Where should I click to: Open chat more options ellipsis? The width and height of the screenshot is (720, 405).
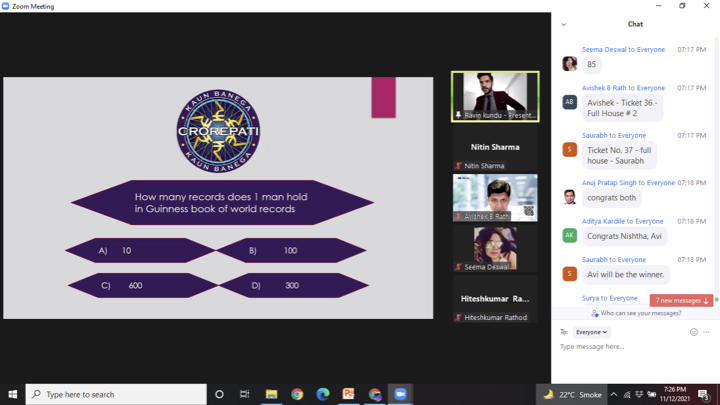706,332
